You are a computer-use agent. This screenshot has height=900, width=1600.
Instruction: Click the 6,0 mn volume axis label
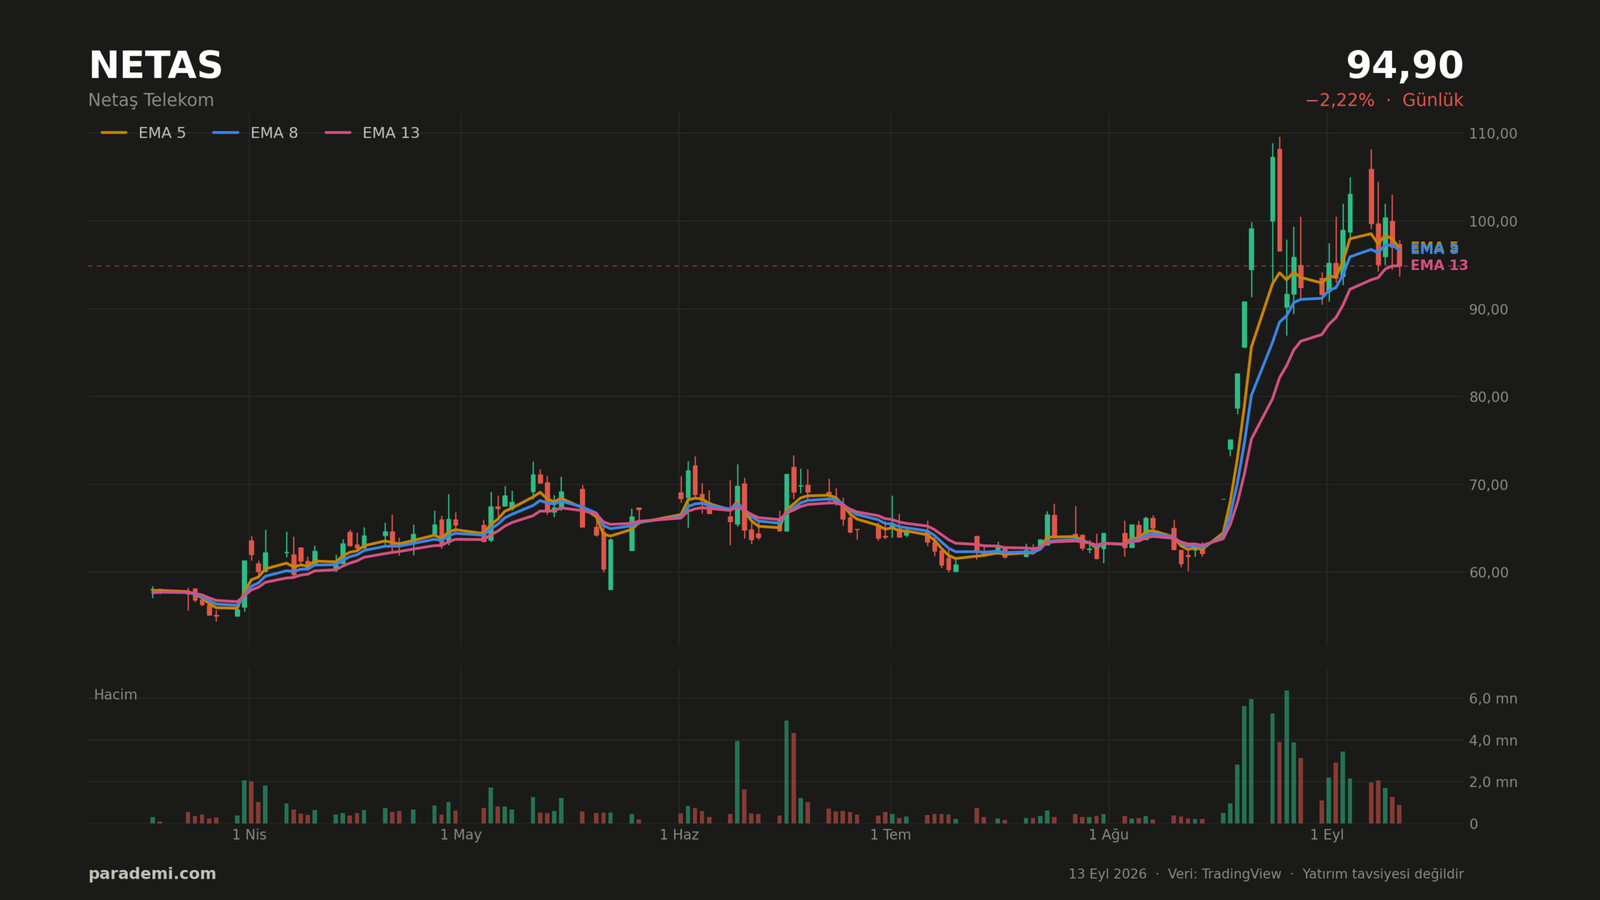tap(1493, 699)
